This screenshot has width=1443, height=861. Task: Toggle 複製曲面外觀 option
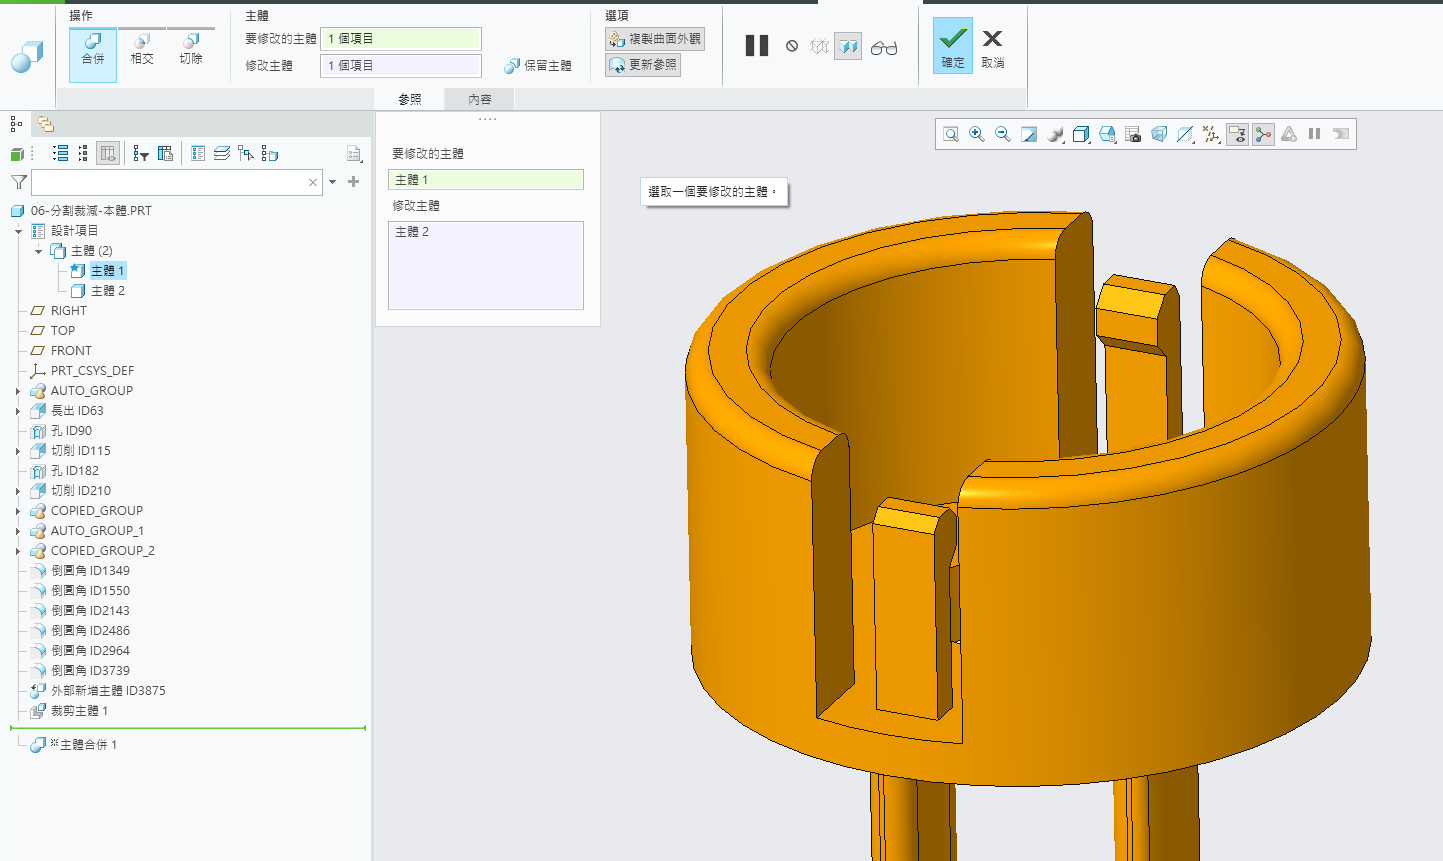[x=655, y=39]
